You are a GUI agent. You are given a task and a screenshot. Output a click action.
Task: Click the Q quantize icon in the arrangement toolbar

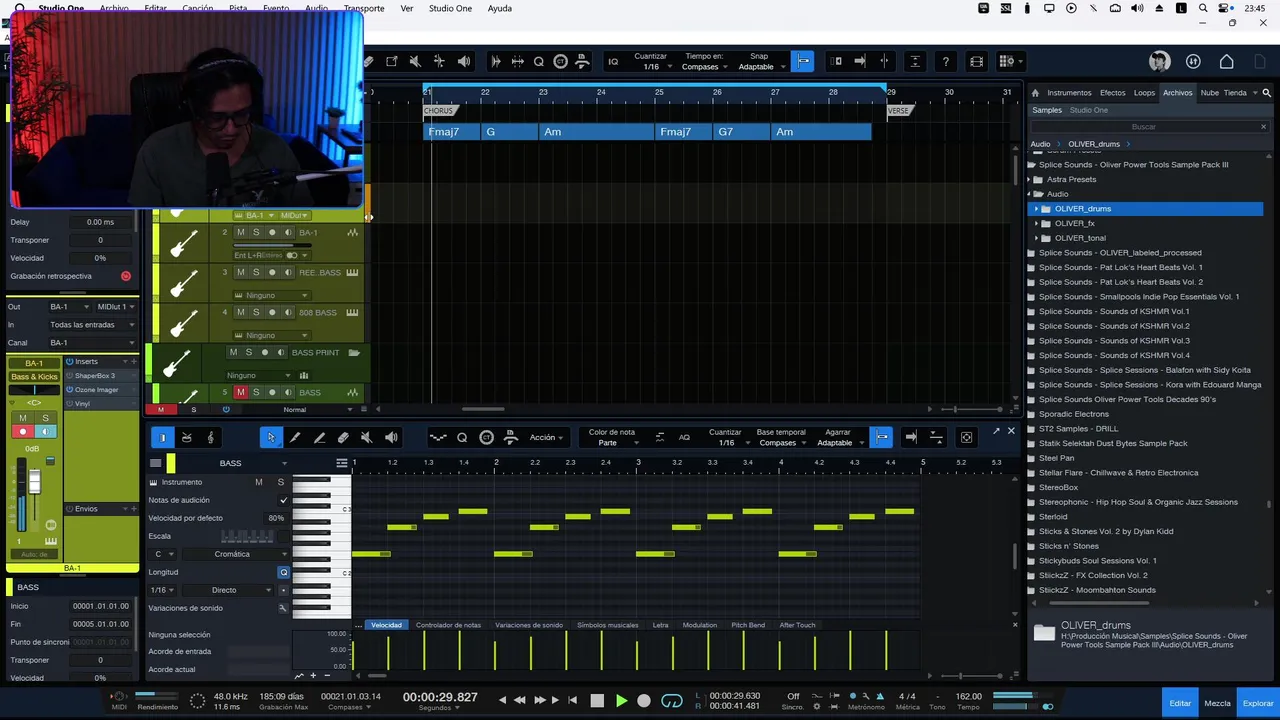click(x=538, y=61)
